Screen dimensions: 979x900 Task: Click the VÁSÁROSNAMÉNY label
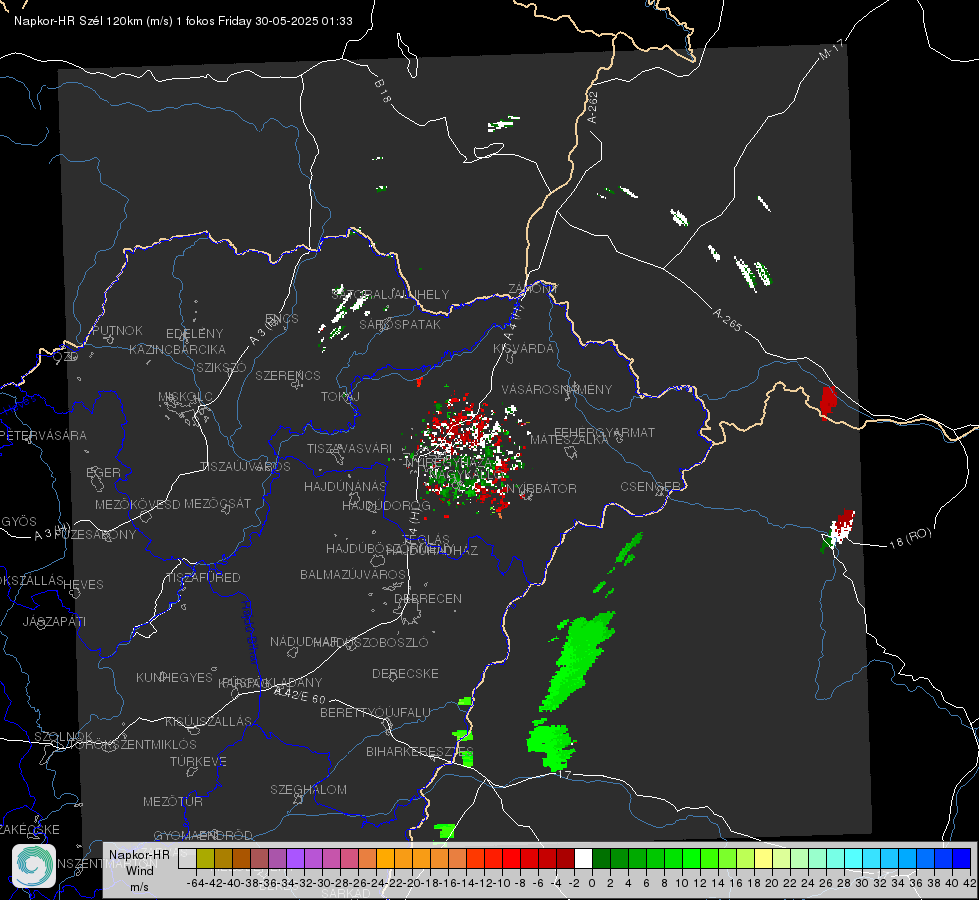(557, 389)
